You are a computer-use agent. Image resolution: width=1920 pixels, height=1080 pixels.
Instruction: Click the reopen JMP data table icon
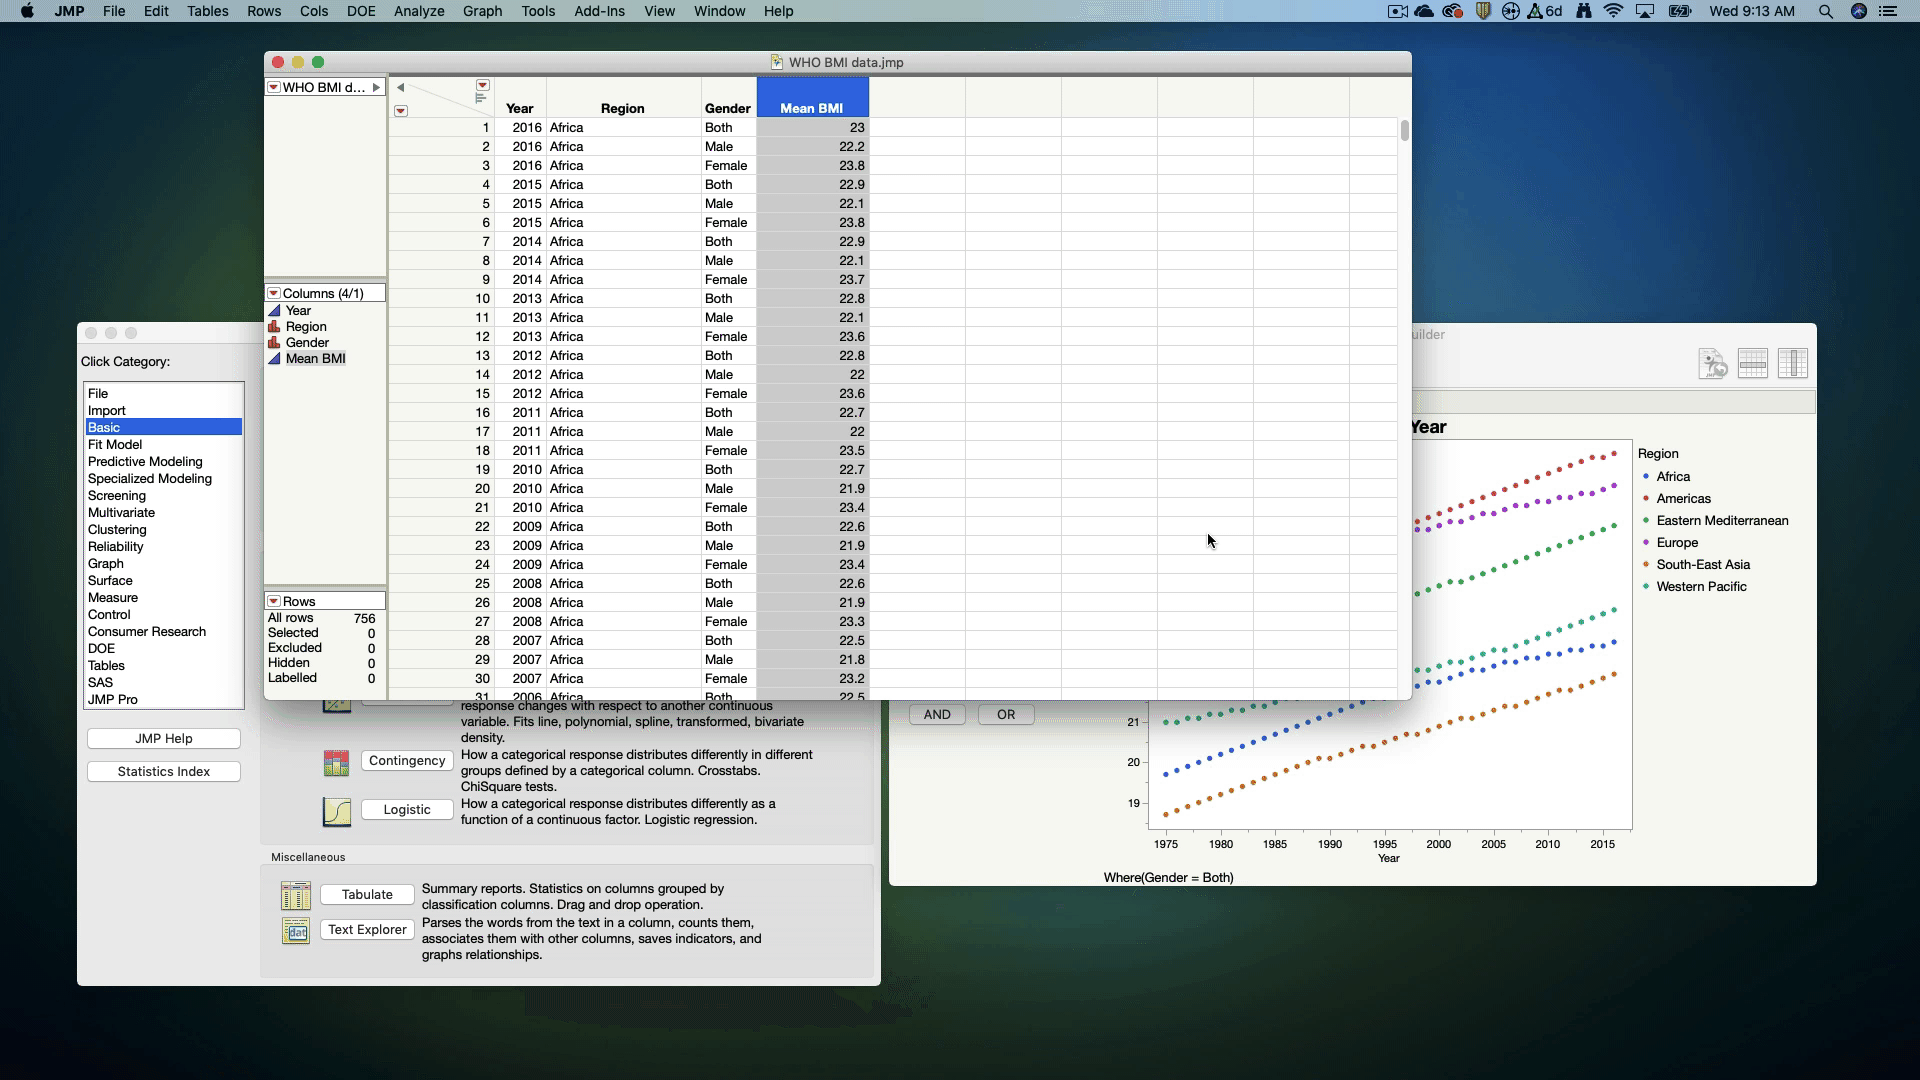1713,364
